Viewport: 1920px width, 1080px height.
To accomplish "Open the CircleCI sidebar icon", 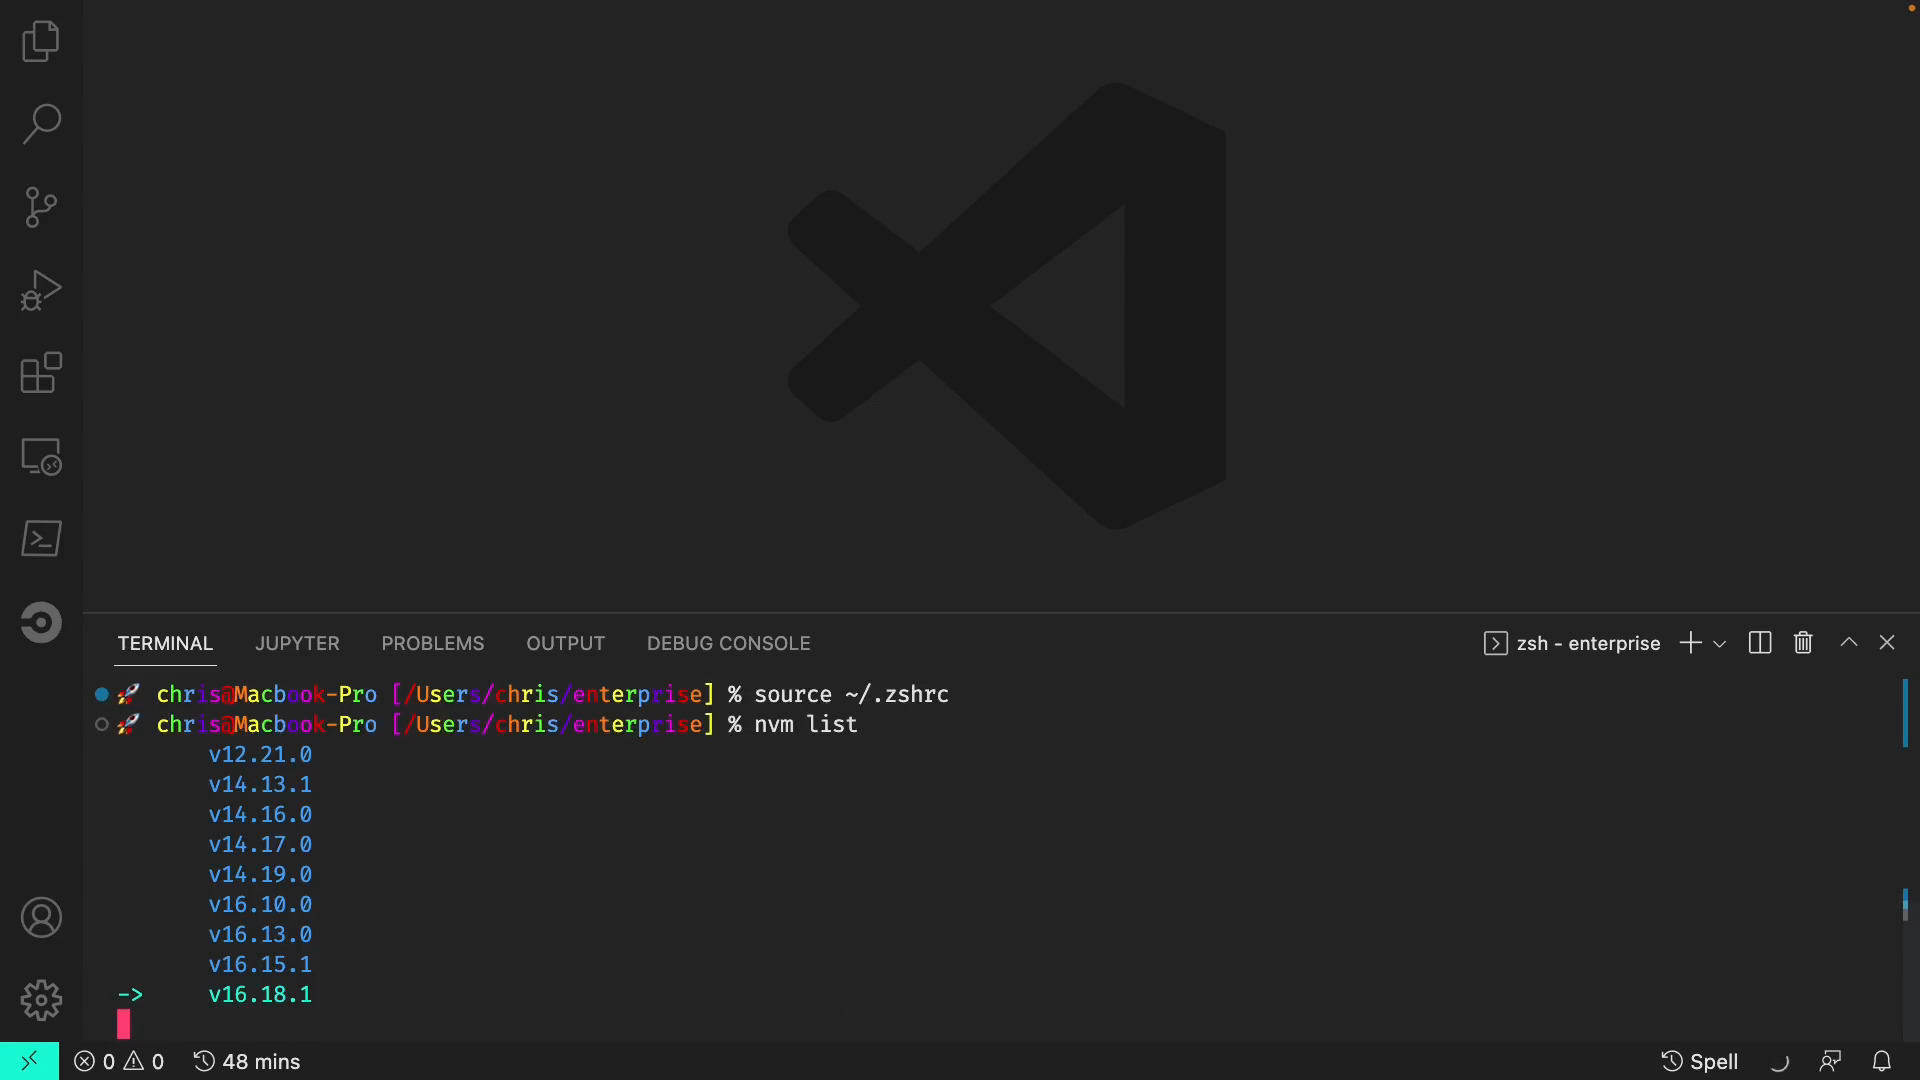I will click(x=41, y=622).
